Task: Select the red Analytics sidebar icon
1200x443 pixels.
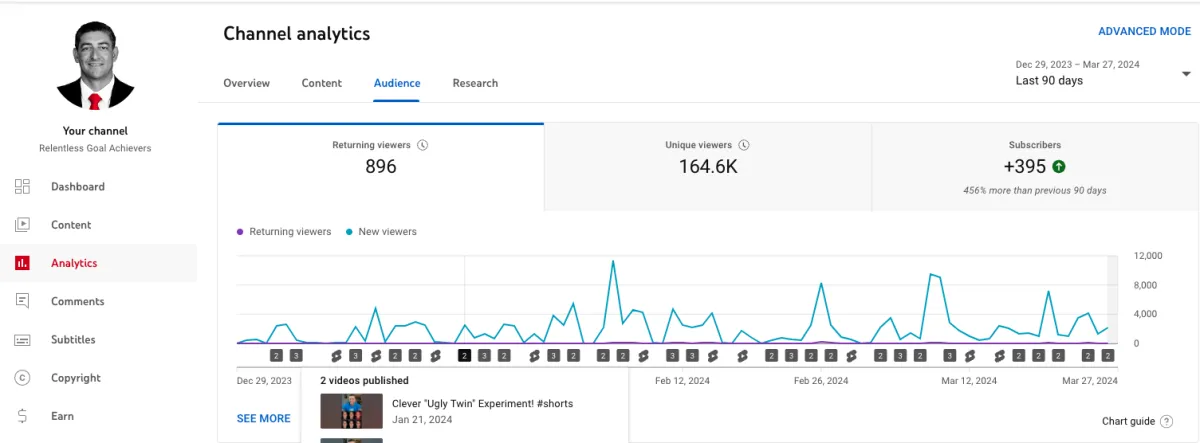Action: [x=22, y=263]
